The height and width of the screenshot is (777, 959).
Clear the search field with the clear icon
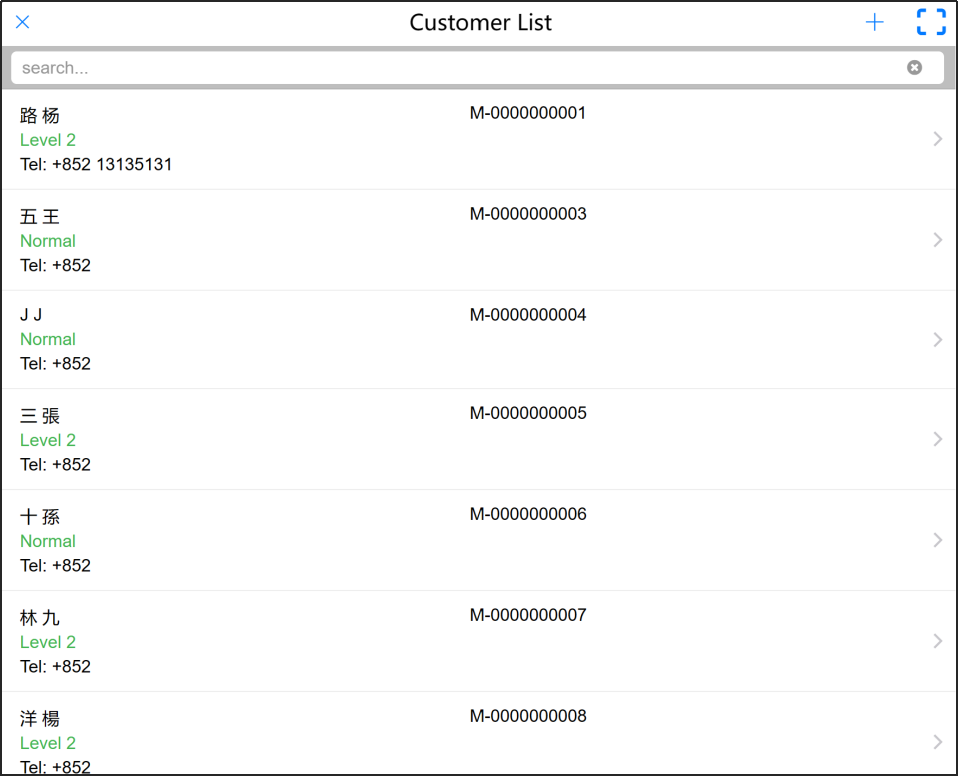coord(914,67)
